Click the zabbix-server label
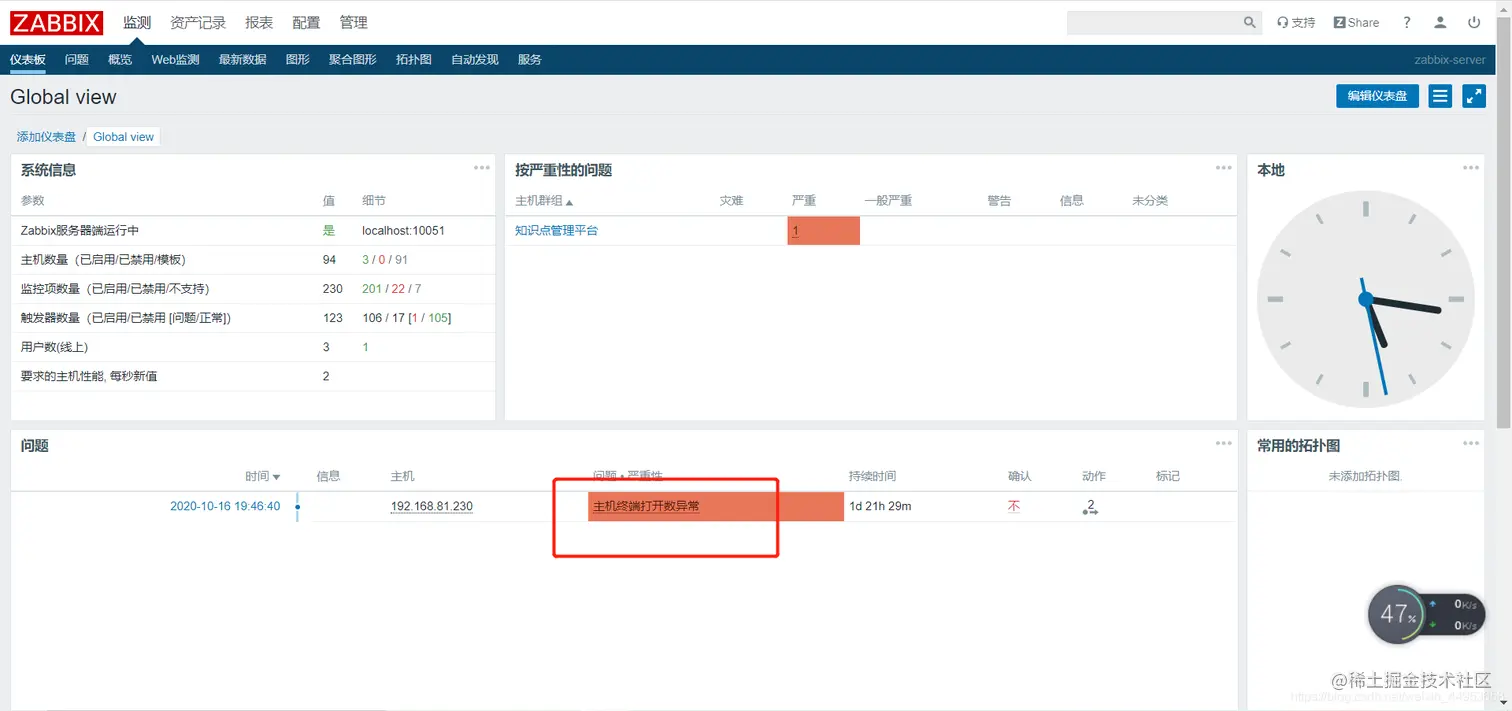The image size is (1512, 711). pyautogui.click(x=1450, y=60)
